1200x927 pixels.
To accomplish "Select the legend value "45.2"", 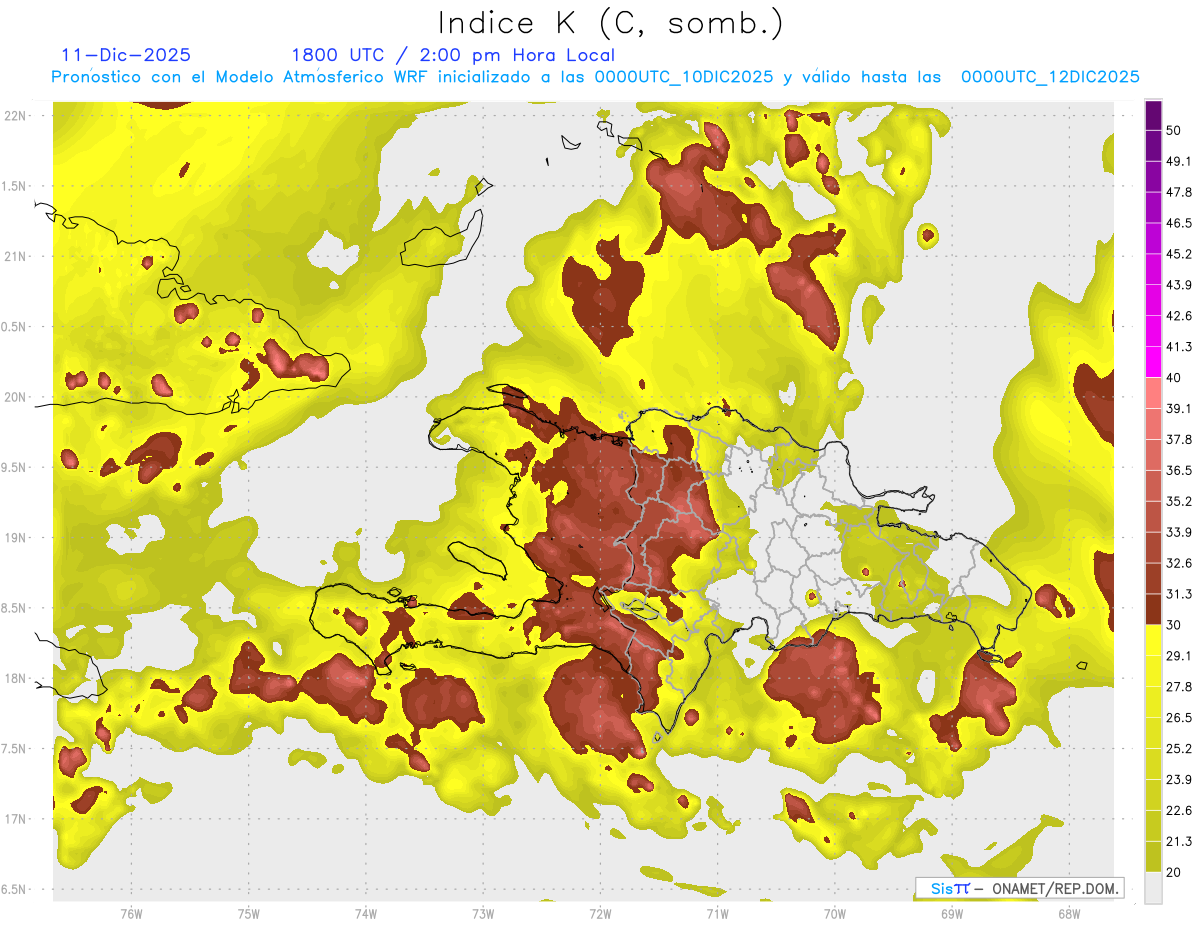I will coord(1179,254).
